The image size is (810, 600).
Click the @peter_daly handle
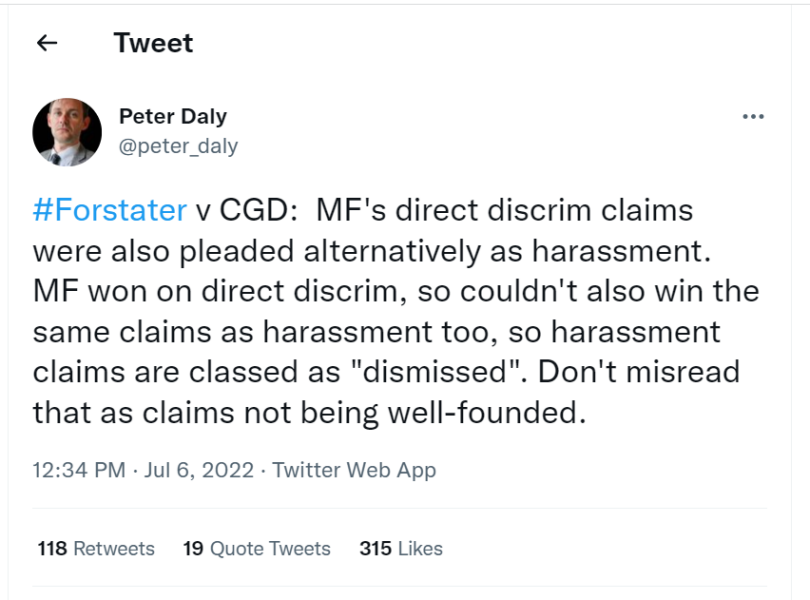pos(178,146)
